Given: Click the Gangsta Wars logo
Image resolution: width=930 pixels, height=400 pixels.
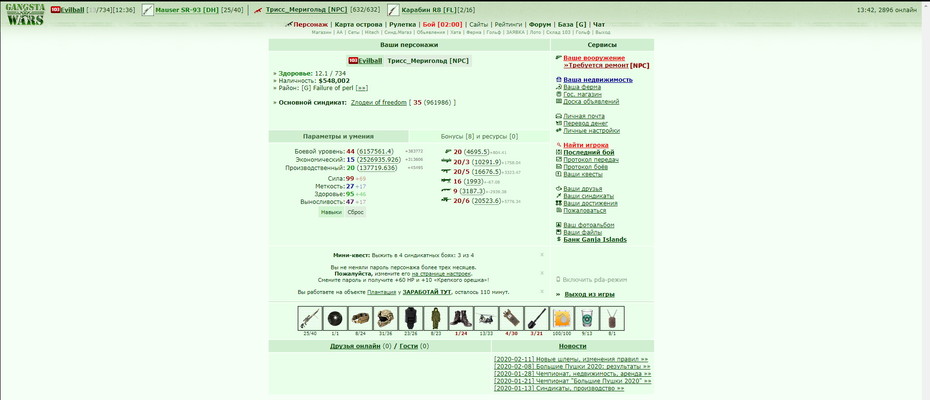Looking at the screenshot, I should 25,13.
